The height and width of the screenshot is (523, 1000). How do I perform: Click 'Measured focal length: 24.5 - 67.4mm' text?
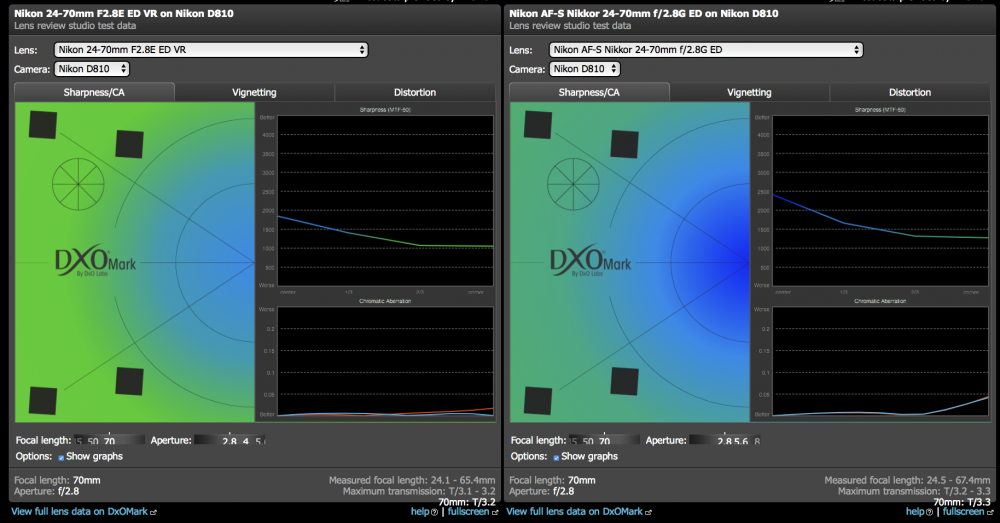pos(907,480)
